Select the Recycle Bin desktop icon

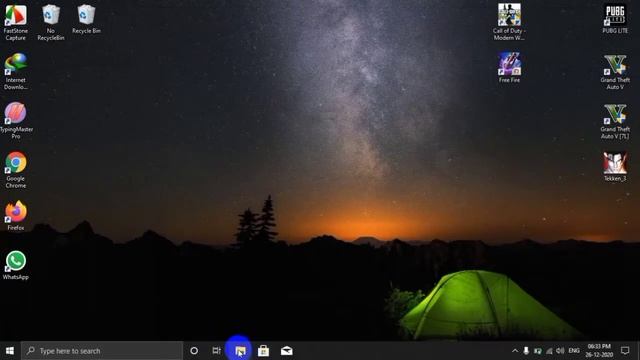tap(86, 19)
